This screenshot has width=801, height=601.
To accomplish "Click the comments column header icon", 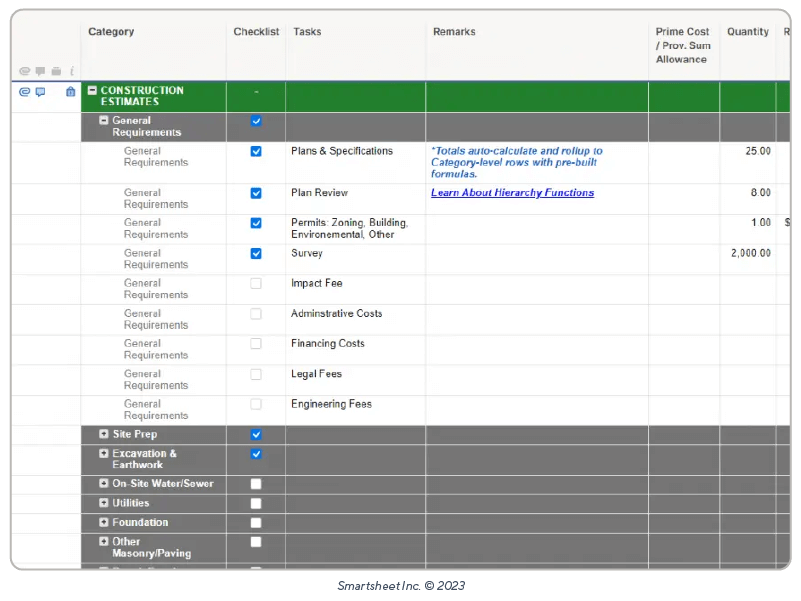I will click(40, 71).
